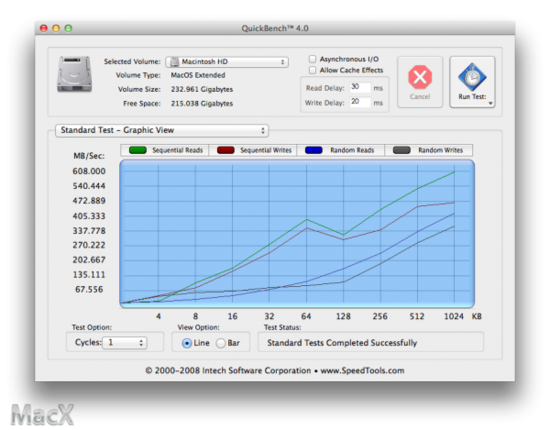Start benchmark with Run Test stopwatch icon

(472, 77)
